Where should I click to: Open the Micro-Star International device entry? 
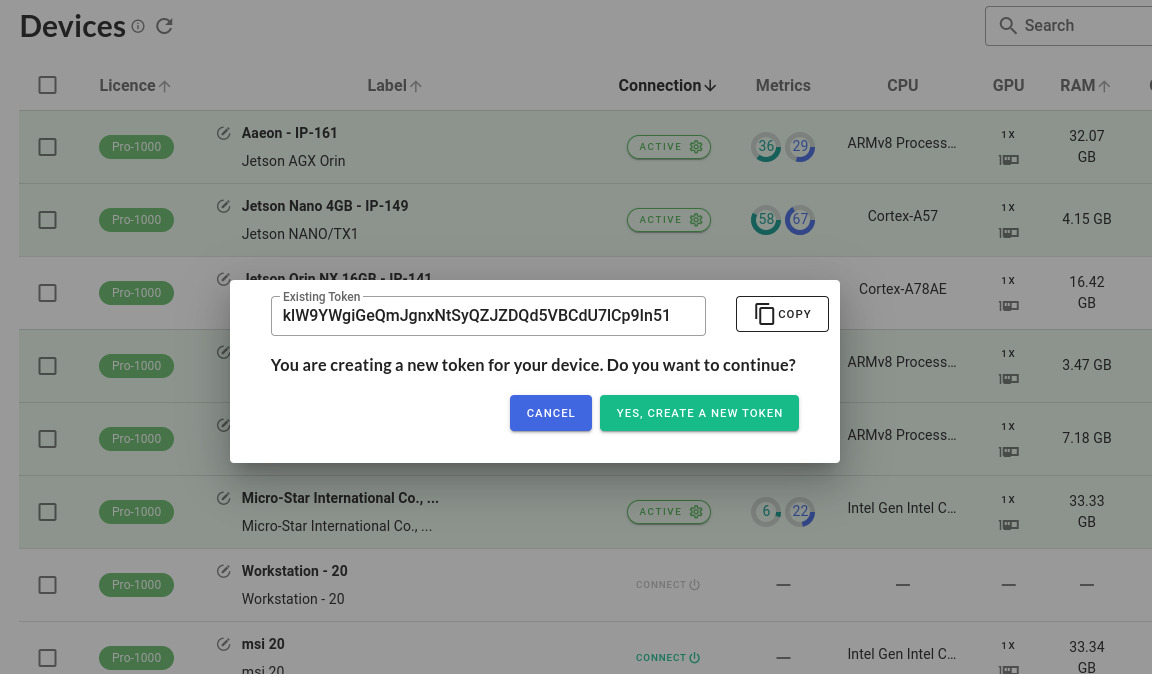pos(340,498)
